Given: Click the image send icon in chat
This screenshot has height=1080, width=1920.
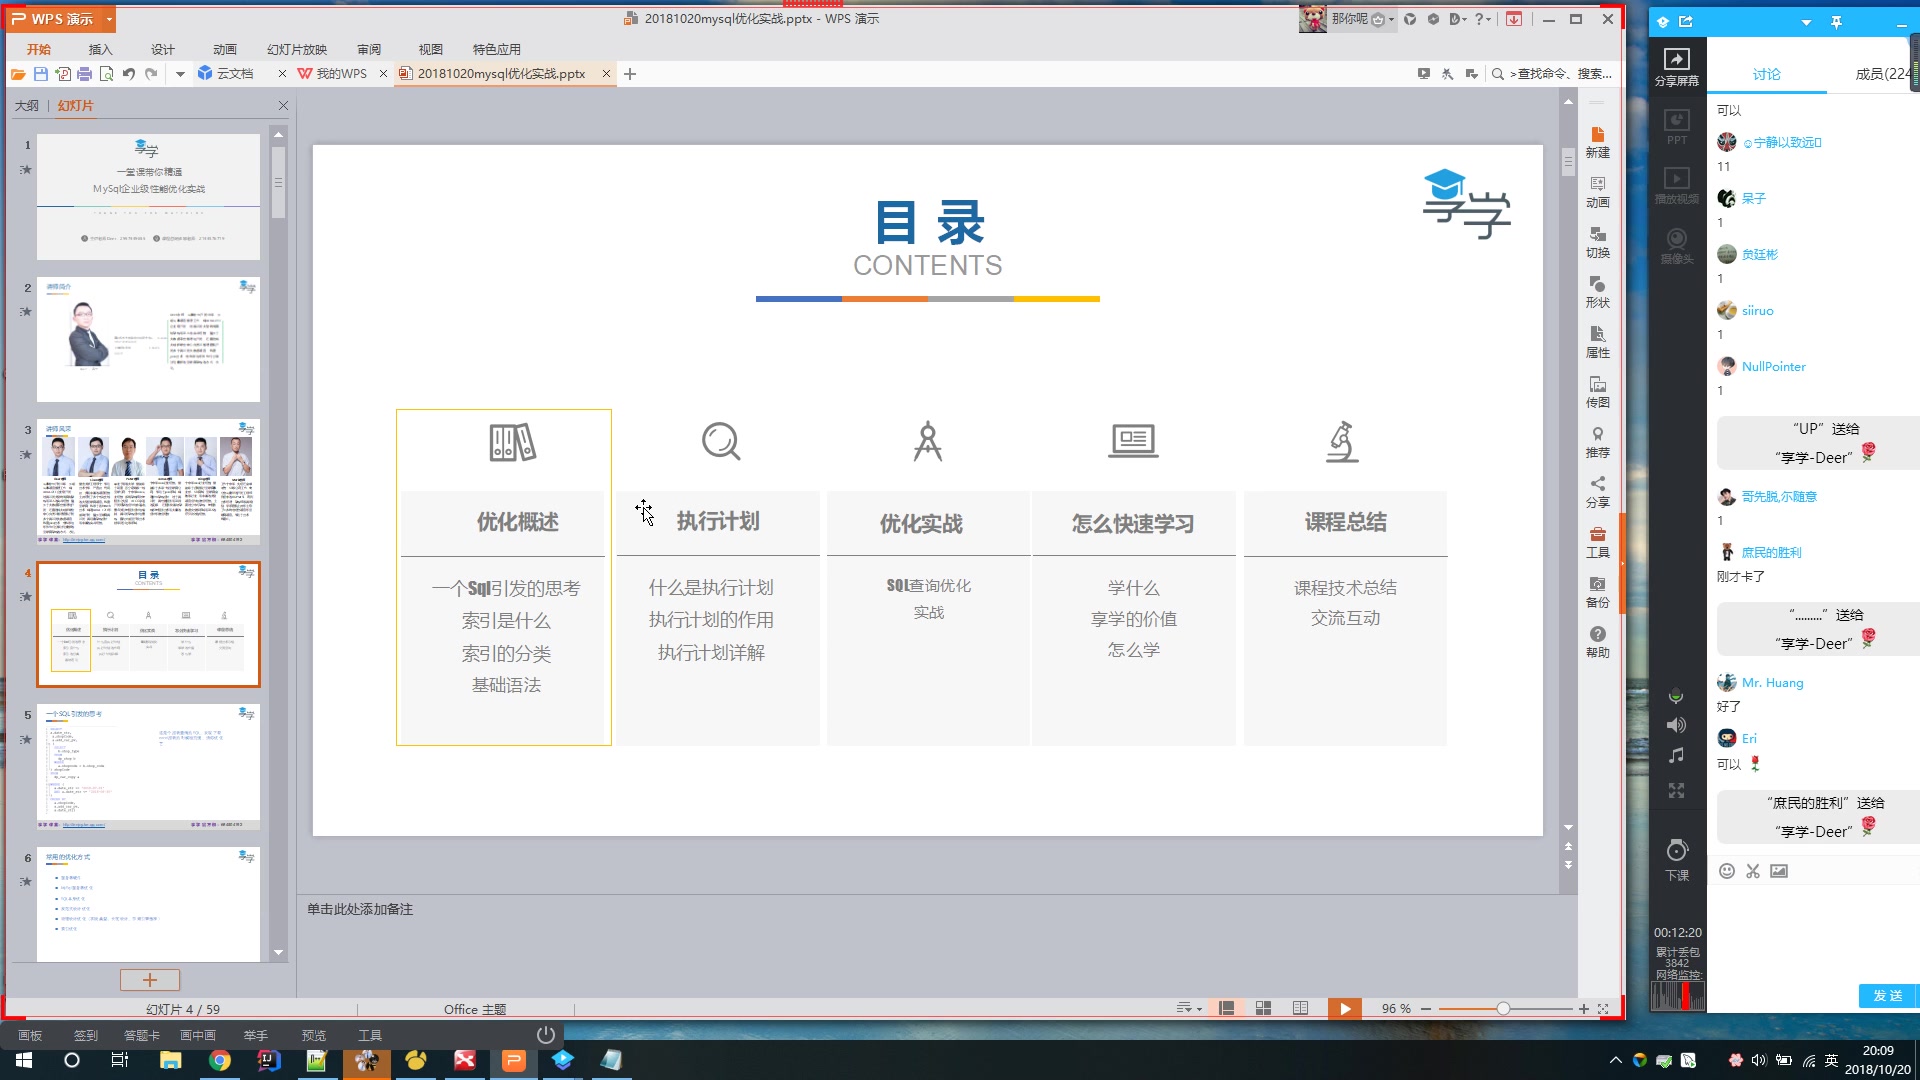Looking at the screenshot, I should [1779, 871].
